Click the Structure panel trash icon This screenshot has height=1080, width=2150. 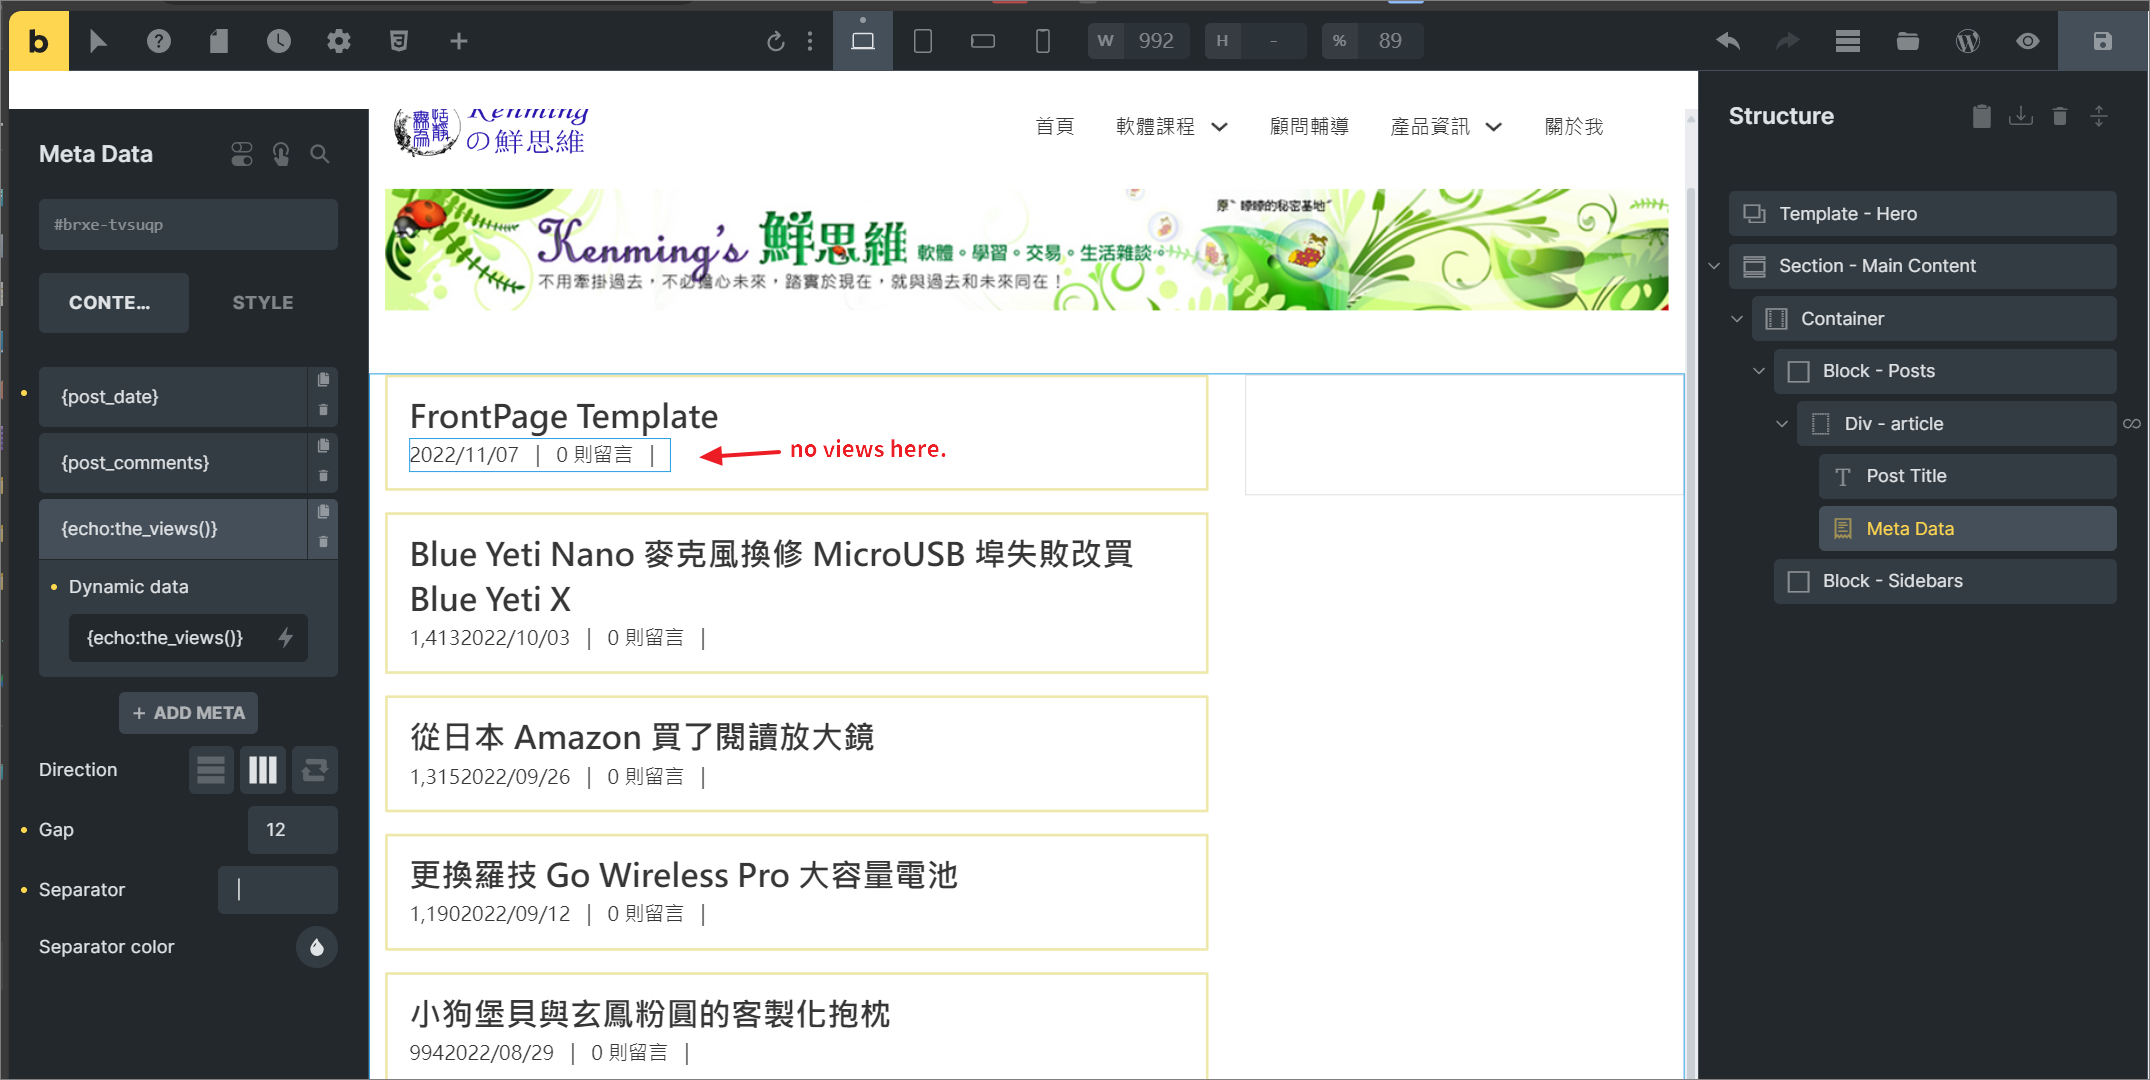pyautogui.click(x=2060, y=116)
